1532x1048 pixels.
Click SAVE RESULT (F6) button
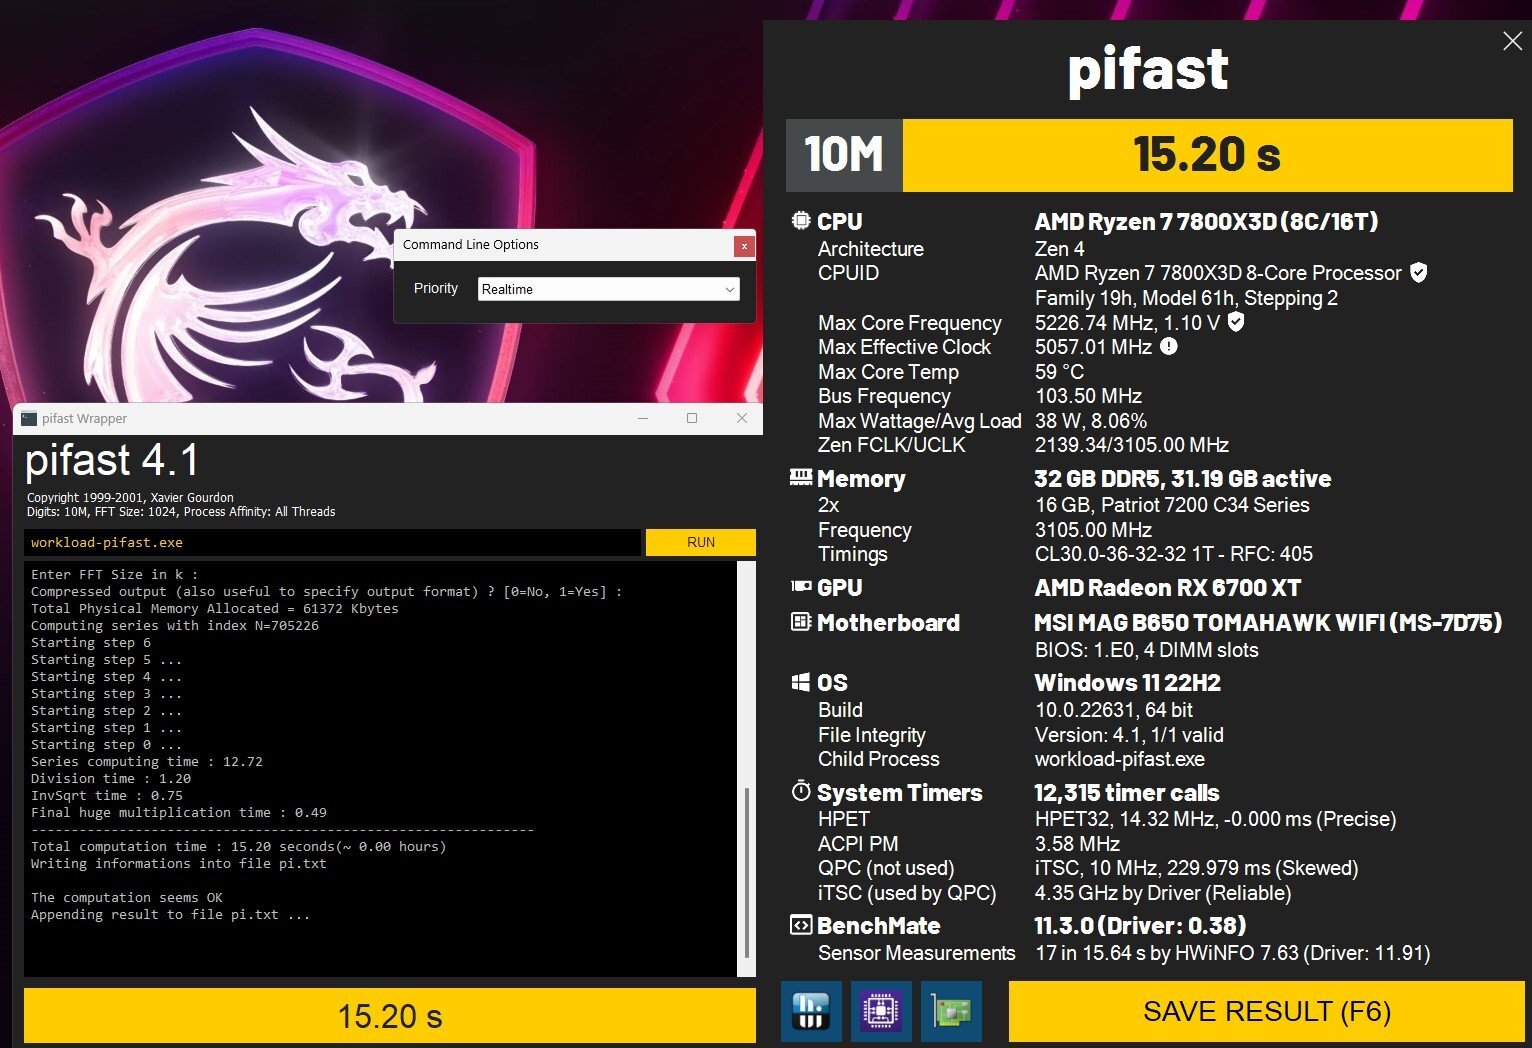(1267, 1011)
